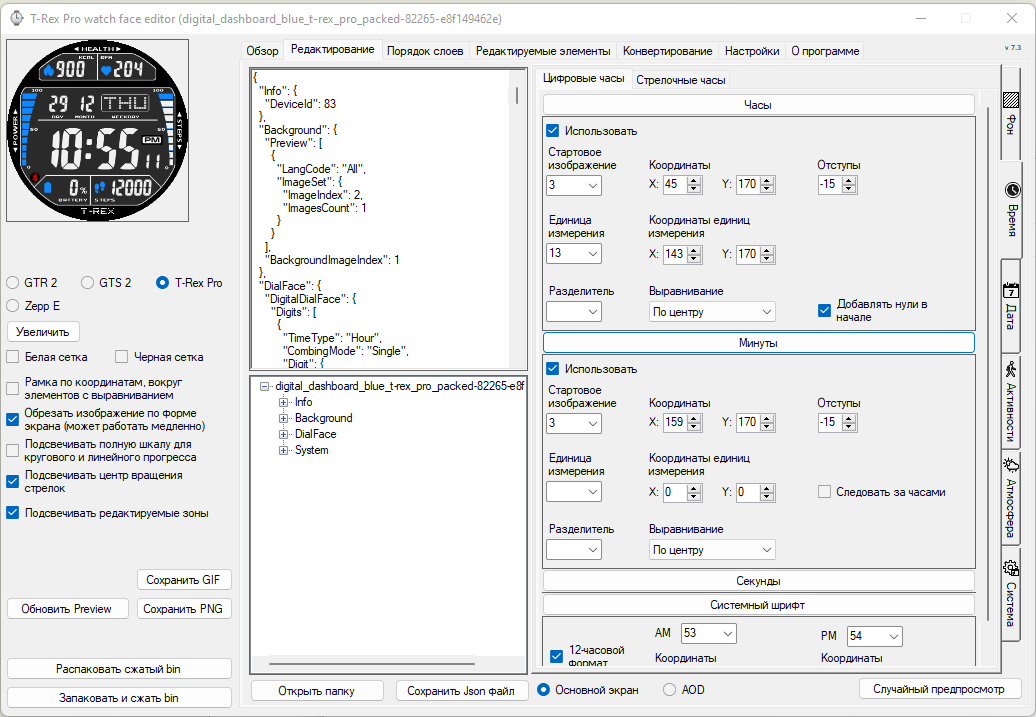Enable Следовать за часами checkbox
This screenshot has width=1036, height=717.
825,492
